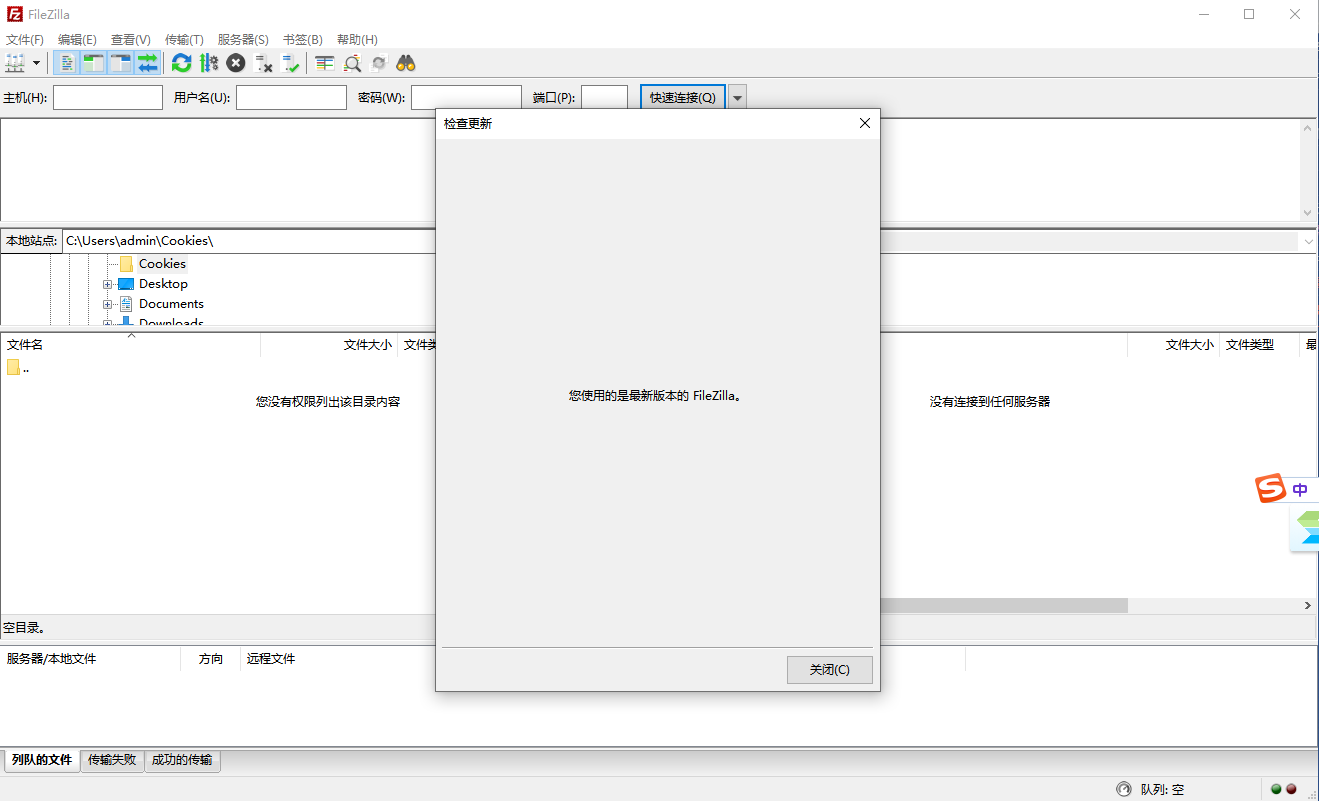Focus the 密码(W) password input field
This screenshot has width=1319, height=801.
coord(466,97)
